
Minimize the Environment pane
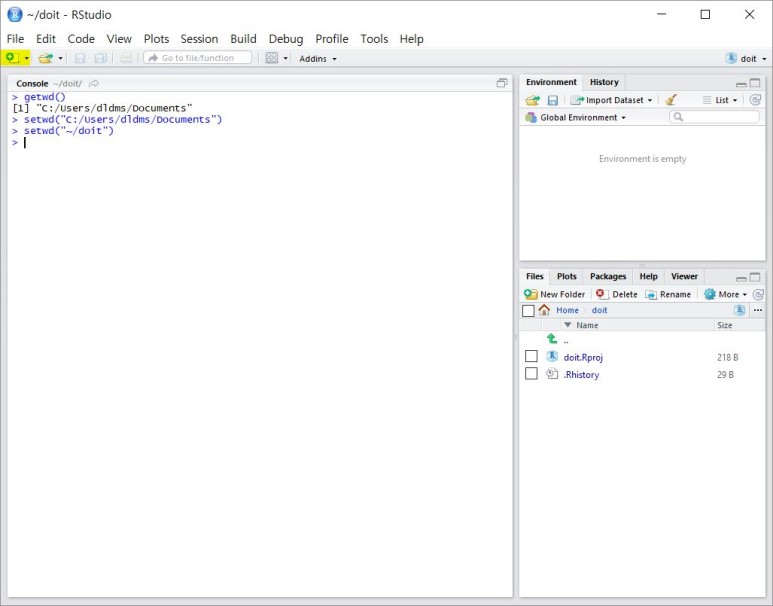click(741, 83)
